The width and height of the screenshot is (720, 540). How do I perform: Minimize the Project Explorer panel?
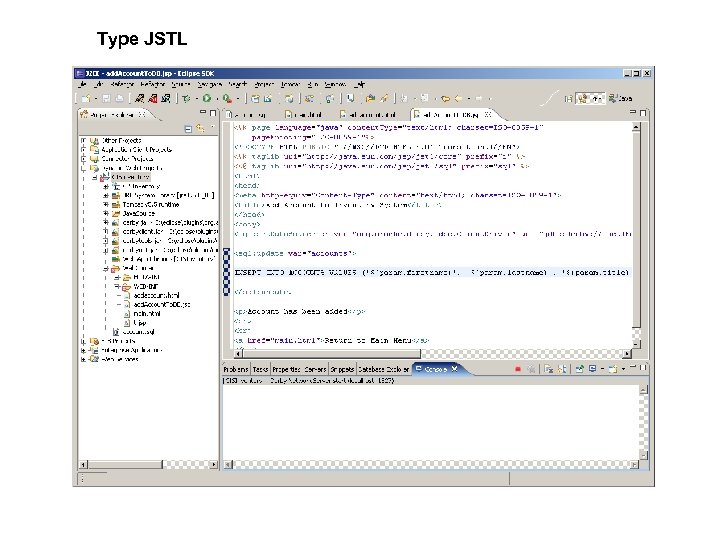pyautogui.click(x=203, y=112)
